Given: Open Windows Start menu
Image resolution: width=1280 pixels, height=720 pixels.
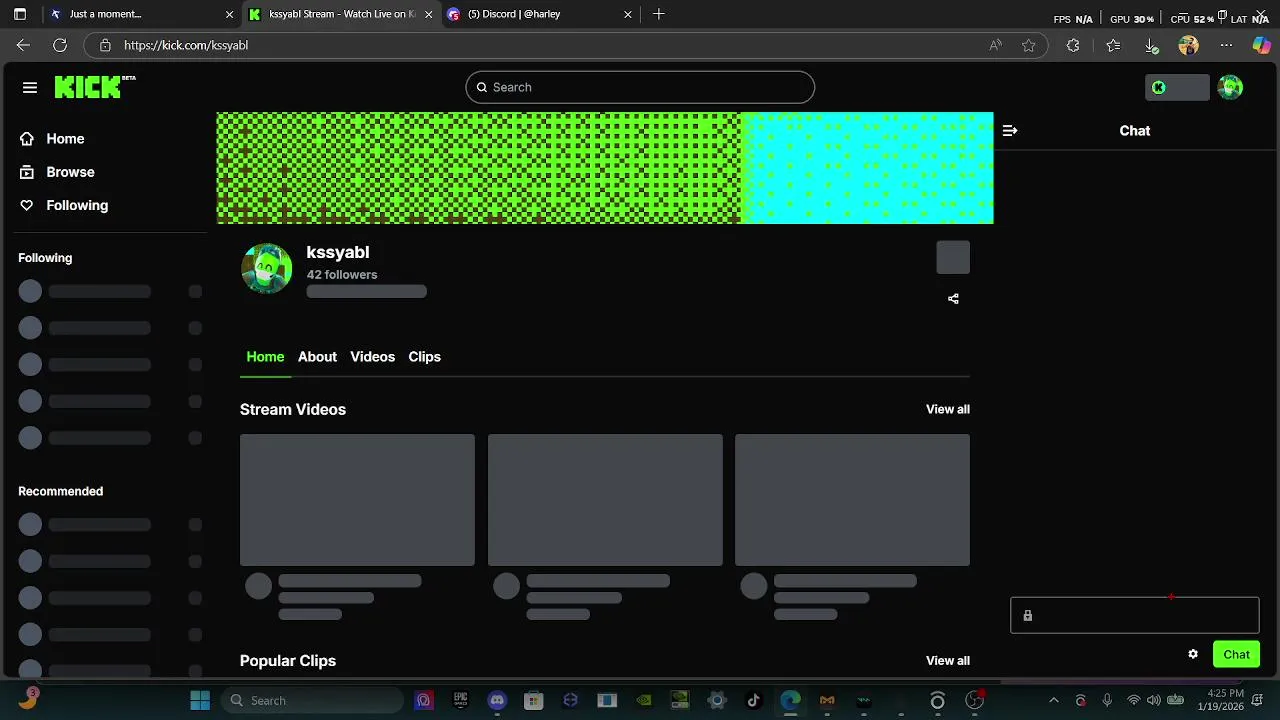Looking at the screenshot, I should coord(200,701).
